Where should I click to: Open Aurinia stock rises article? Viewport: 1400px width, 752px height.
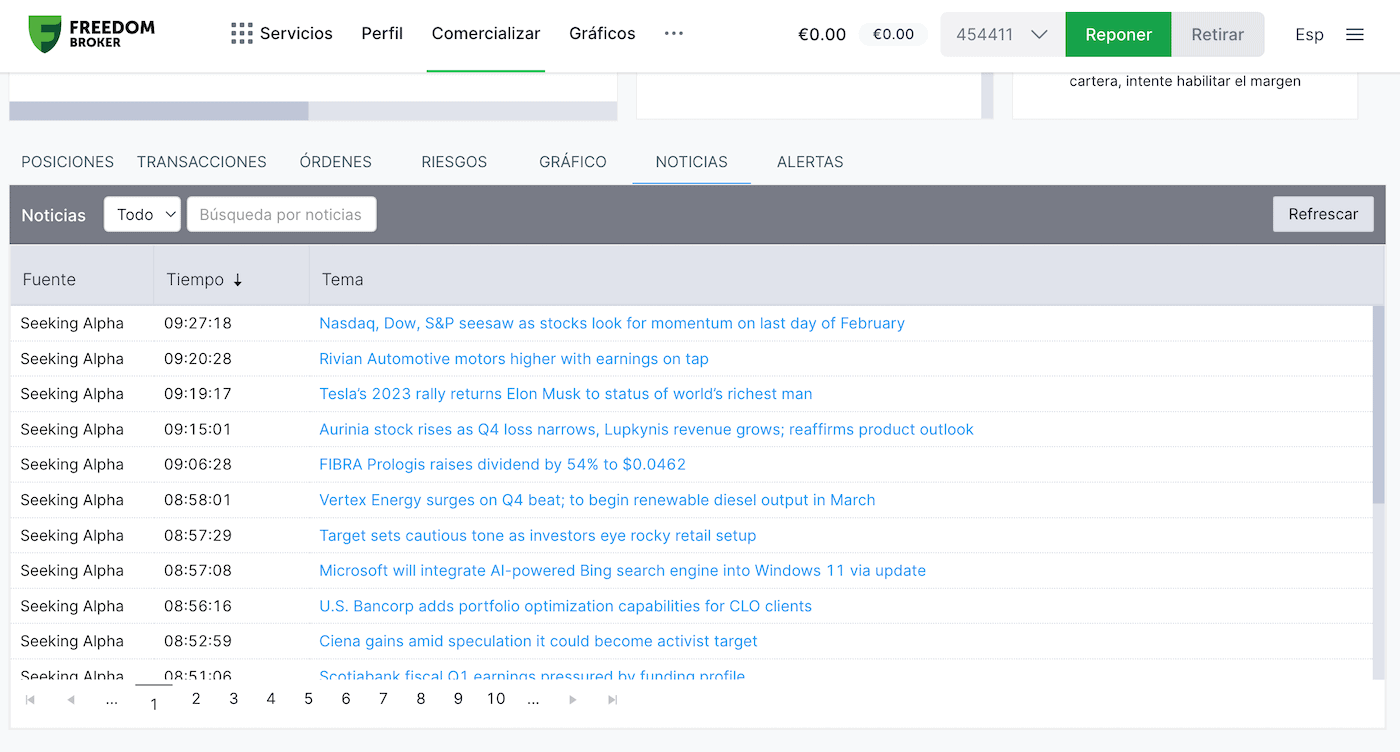[x=646, y=429]
